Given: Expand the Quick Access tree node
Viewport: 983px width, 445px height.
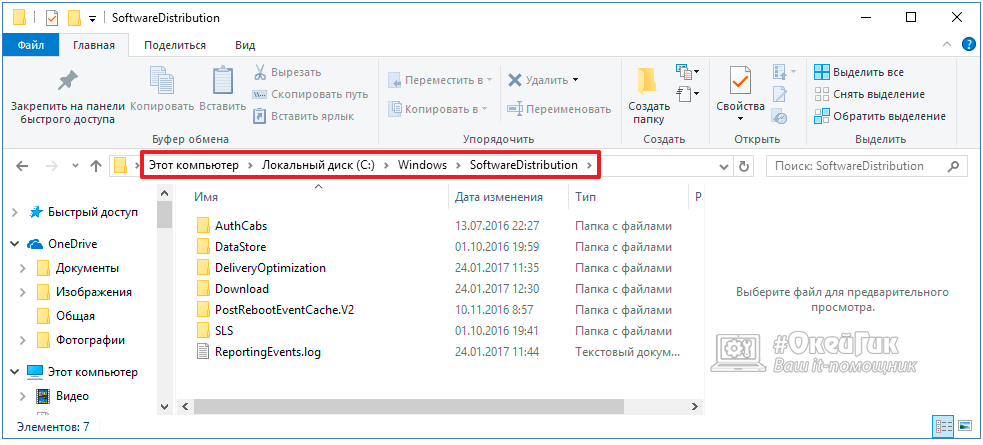Looking at the screenshot, I should tap(14, 212).
